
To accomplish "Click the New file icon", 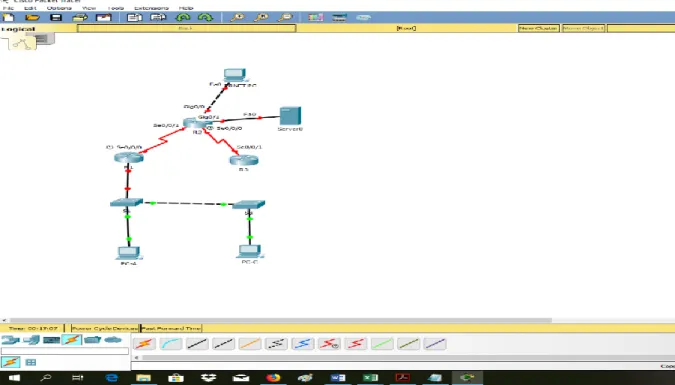I will 9,18.
